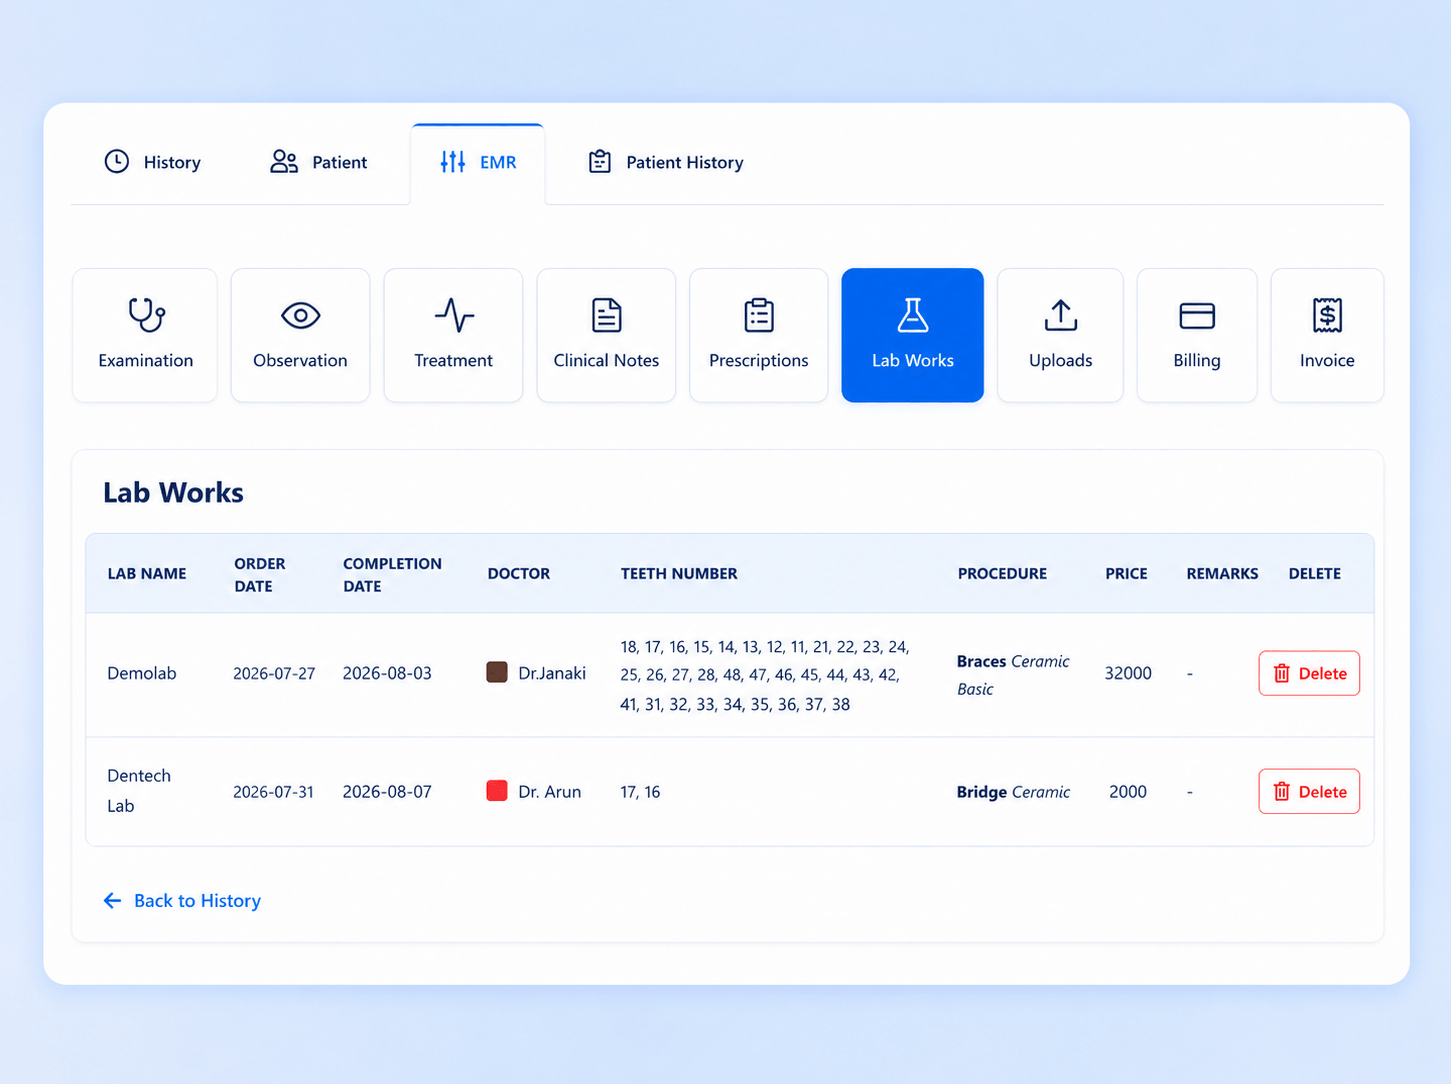
Task: Click the PROCEDURE column header
Action: 1002,574
